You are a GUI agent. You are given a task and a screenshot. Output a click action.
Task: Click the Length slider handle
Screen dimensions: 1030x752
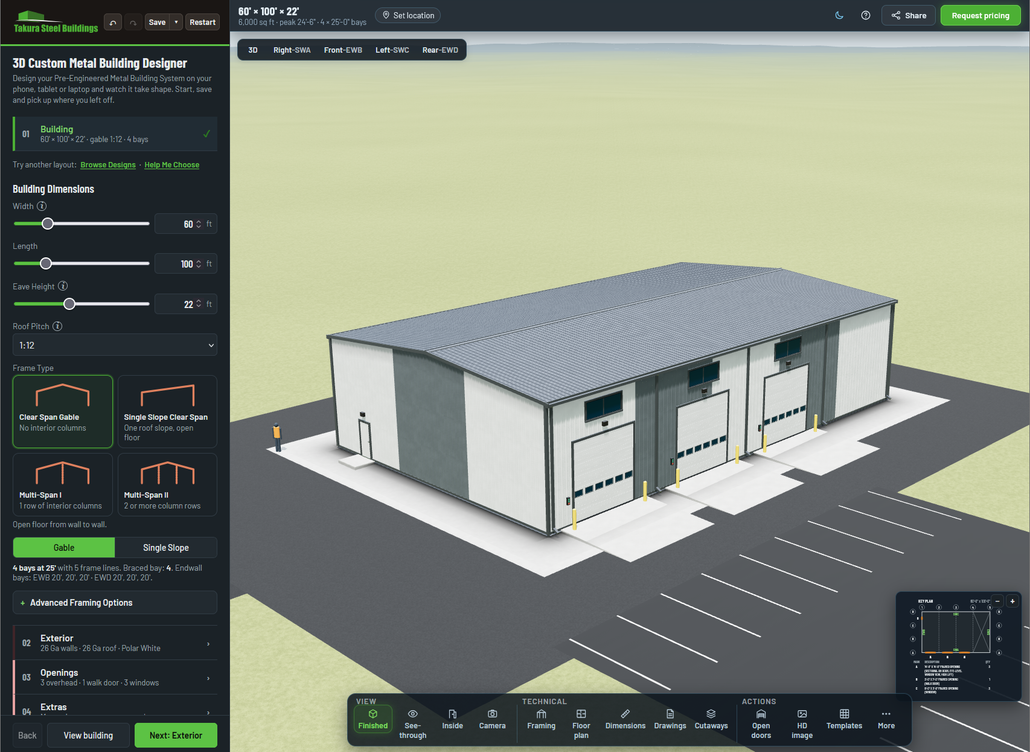(45, 264)
